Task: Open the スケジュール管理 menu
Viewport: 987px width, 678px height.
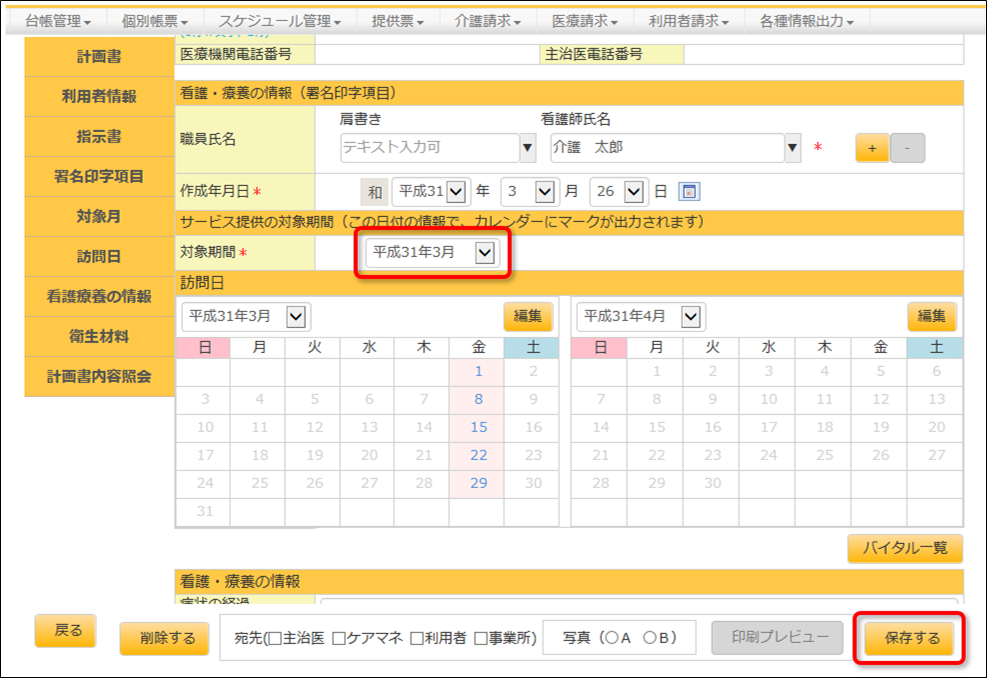Action: pos(279,21)
